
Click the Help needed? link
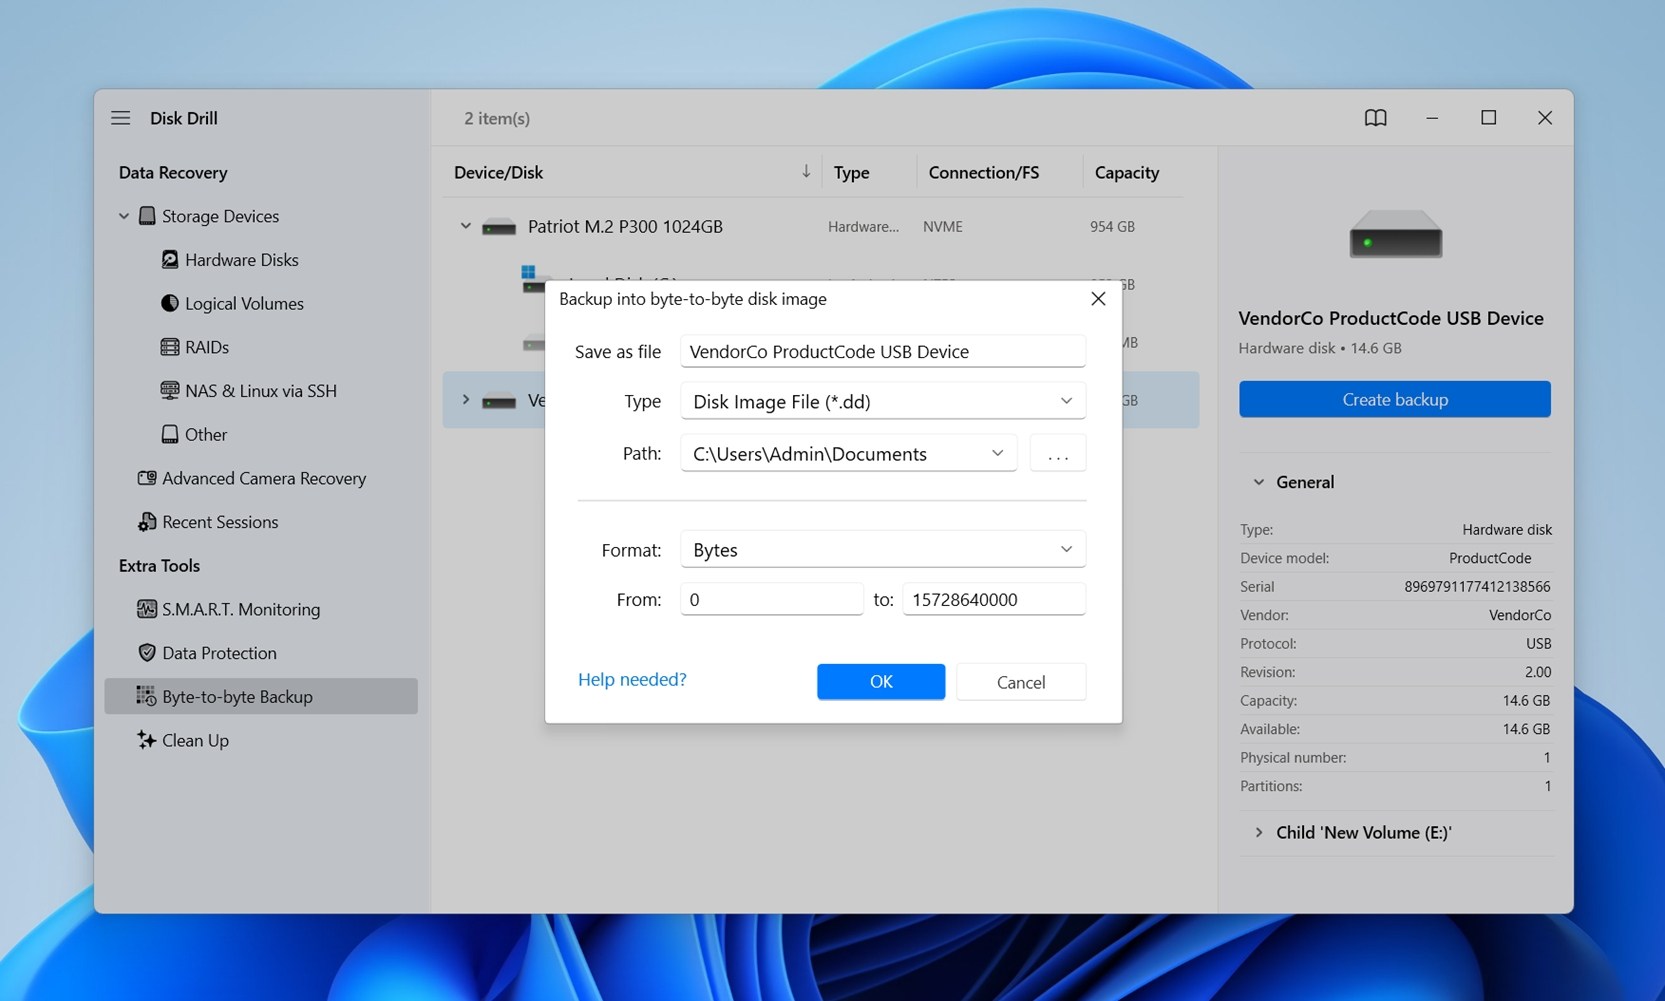(x=632, y=679)
